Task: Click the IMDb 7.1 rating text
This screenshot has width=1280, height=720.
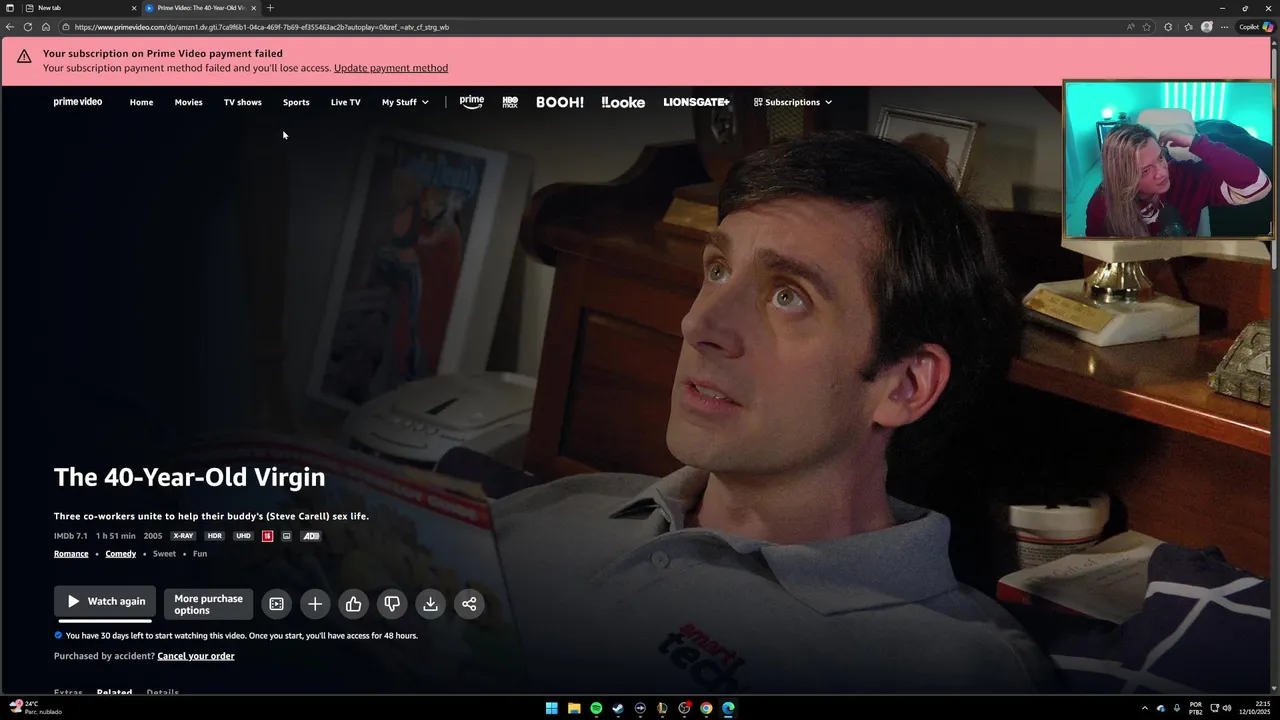Action: pos(71,536)
